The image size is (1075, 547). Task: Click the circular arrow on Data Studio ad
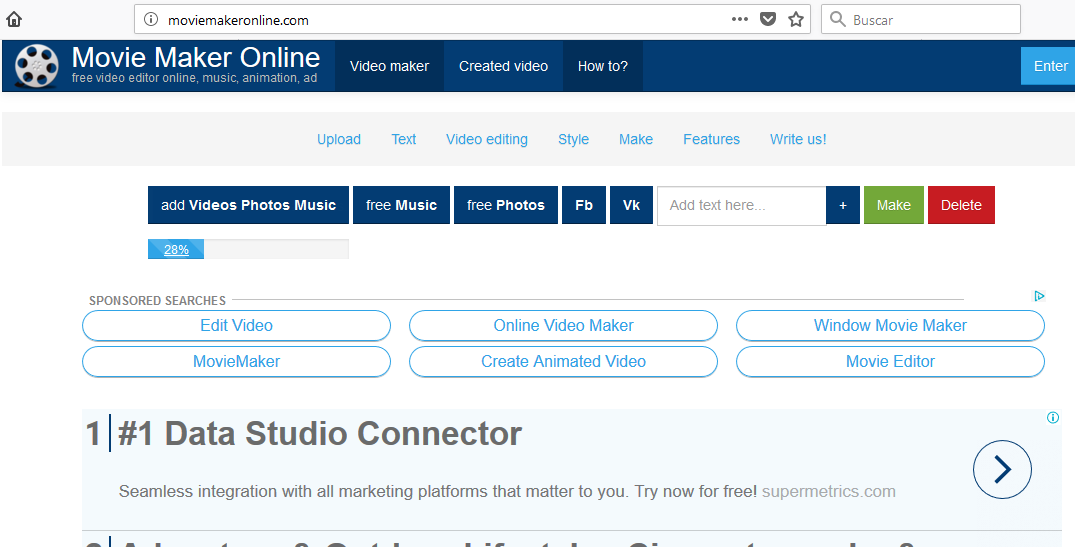click(1002, 470)
